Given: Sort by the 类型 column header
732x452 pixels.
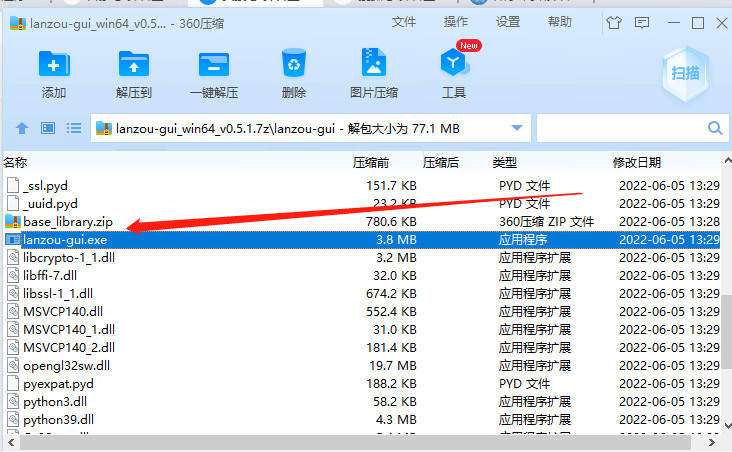Looking at the screenshot, I should (505, 162).
